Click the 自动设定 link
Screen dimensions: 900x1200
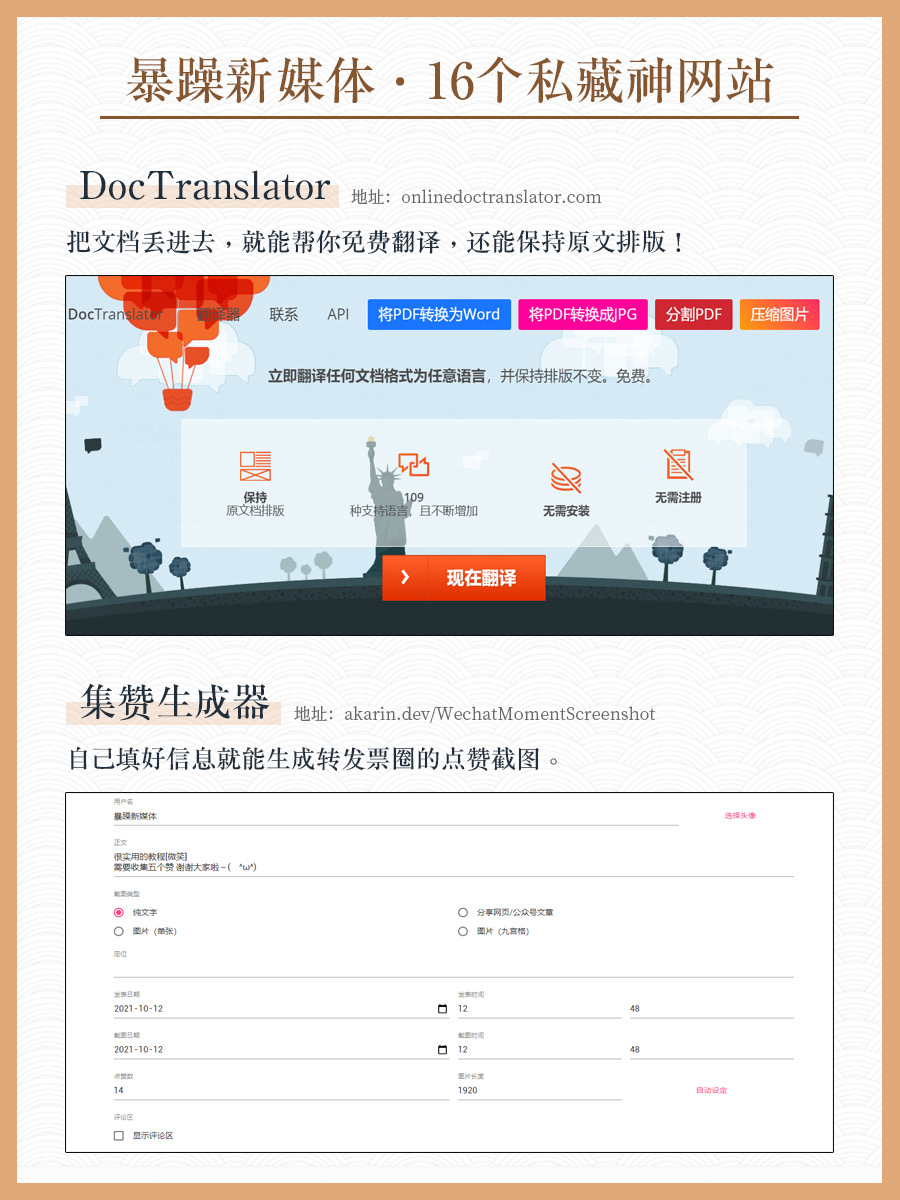712,1090
